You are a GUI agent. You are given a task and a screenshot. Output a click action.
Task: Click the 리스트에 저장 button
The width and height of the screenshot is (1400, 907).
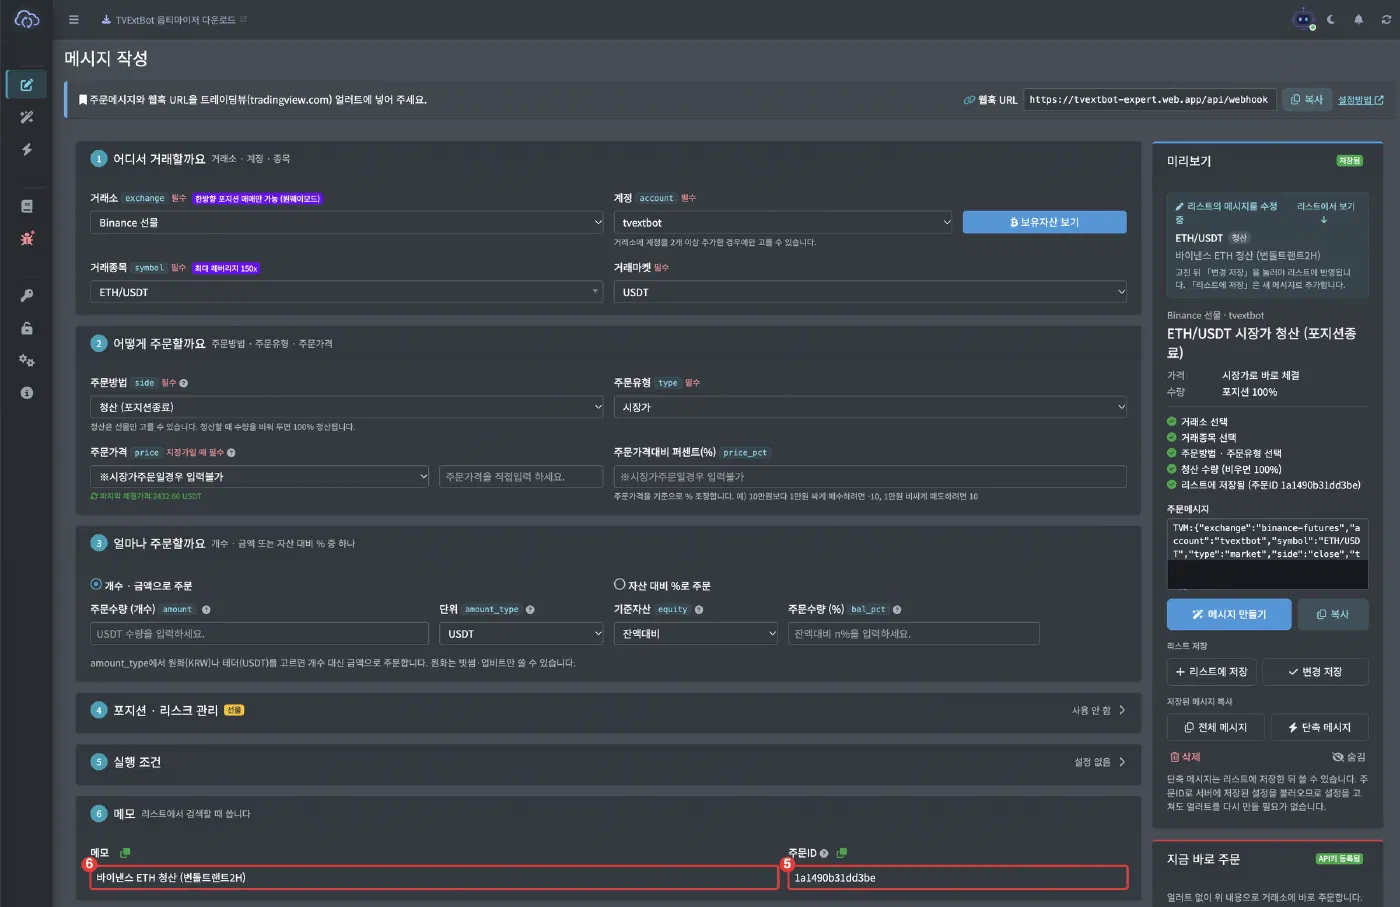1212,672
